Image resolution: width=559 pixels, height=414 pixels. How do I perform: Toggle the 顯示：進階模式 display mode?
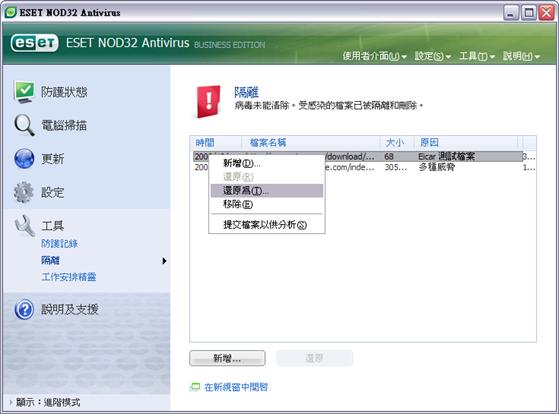(x=45, y=403)
